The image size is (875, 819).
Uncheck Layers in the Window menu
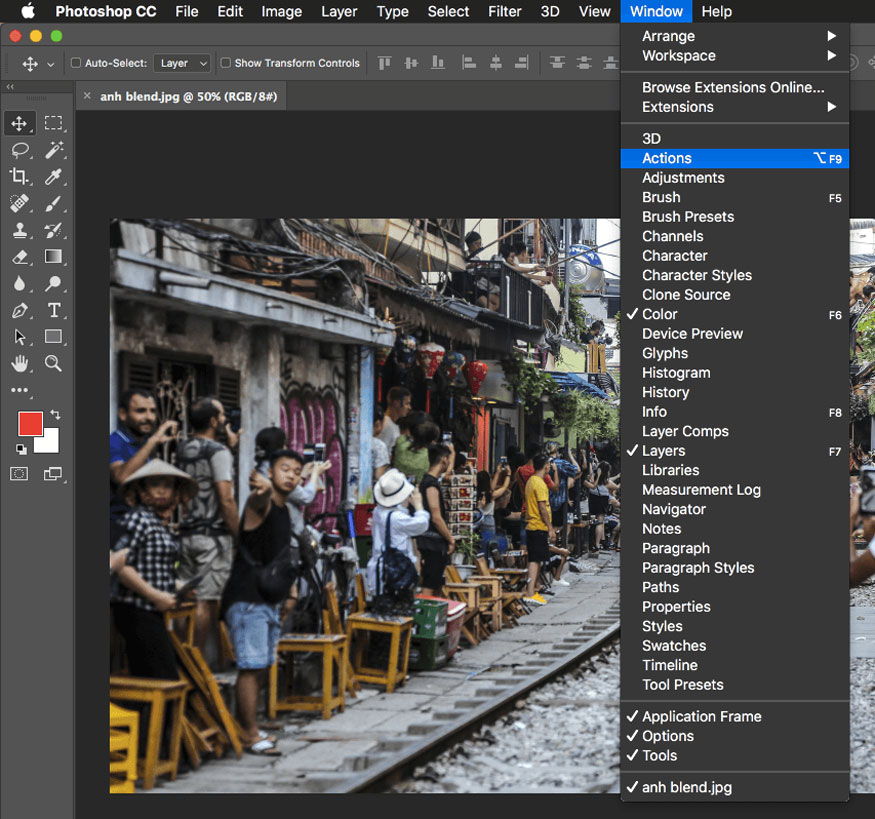coord(664,451)
